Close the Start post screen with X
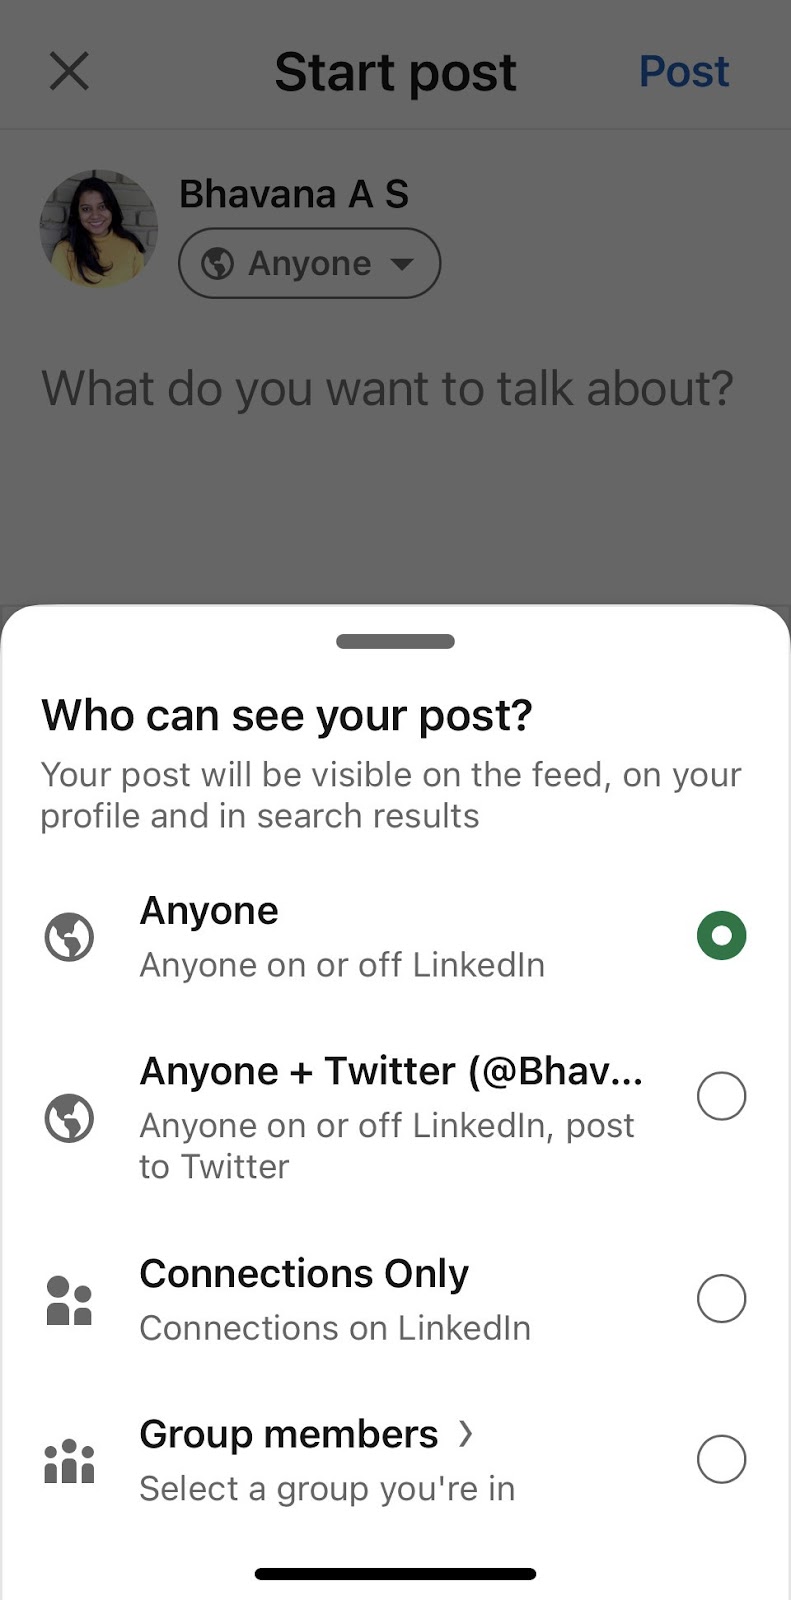Viewport: 791px width, 1600px height. 69,72
